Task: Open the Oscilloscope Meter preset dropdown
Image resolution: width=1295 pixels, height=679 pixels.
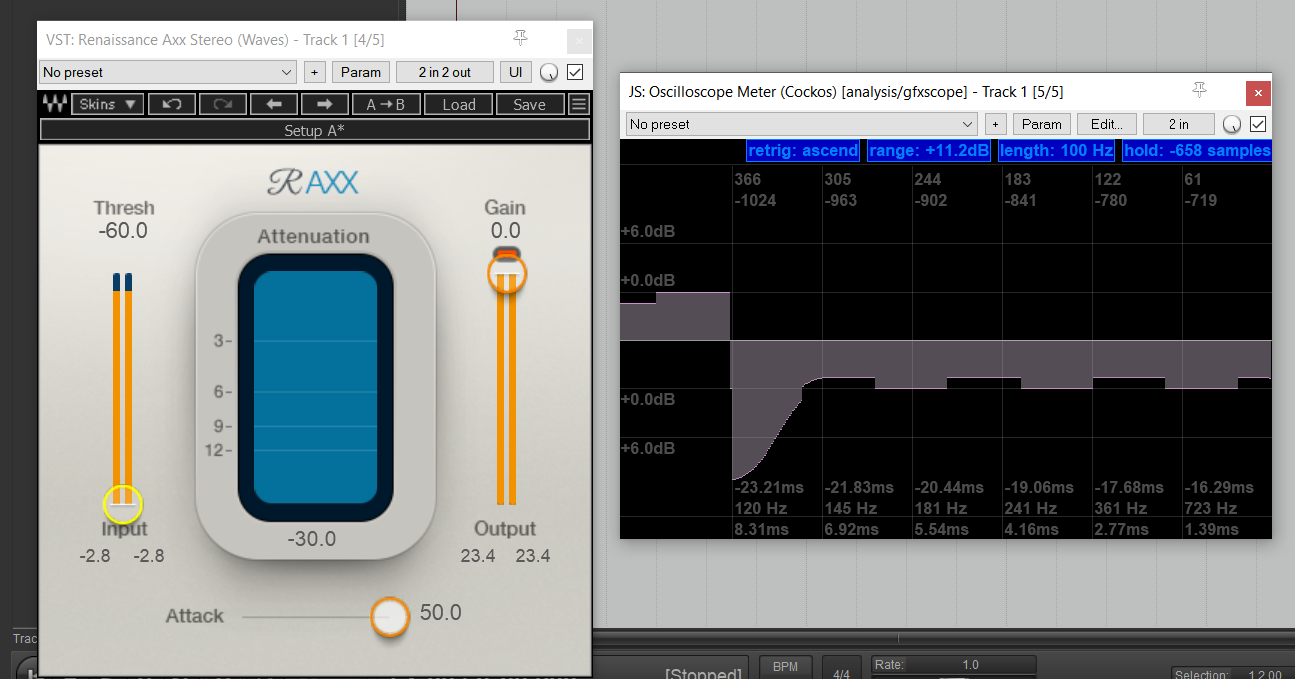Action: (x=802, y=124)
